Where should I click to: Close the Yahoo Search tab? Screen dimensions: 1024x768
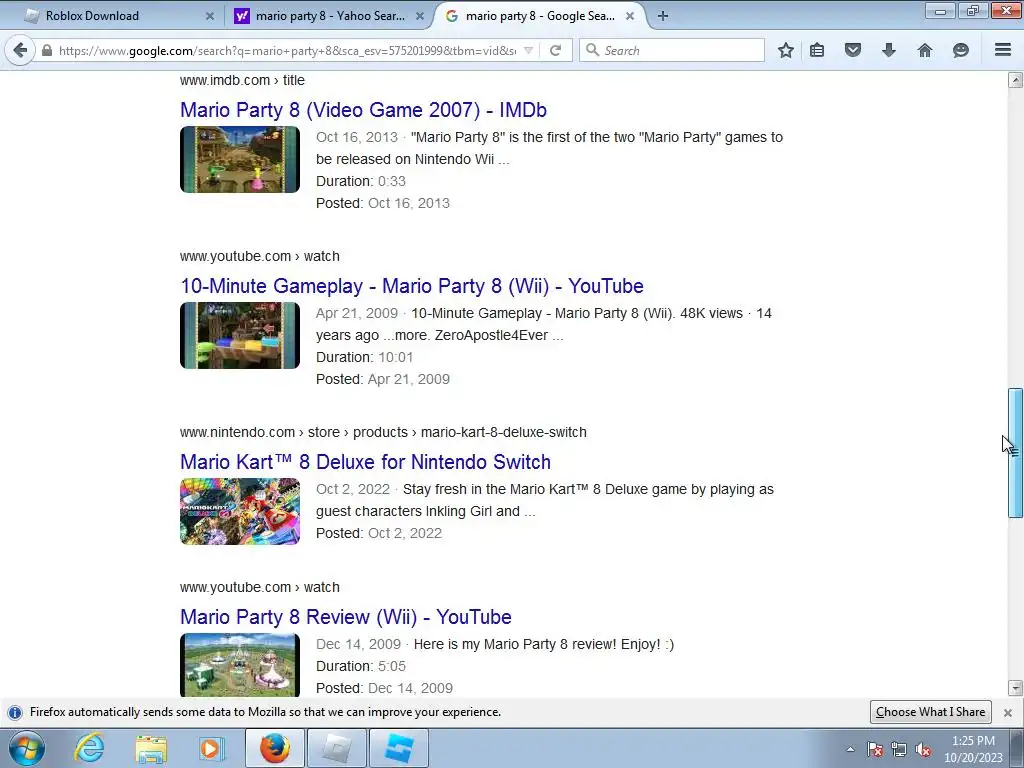click(x=420, y=16)
